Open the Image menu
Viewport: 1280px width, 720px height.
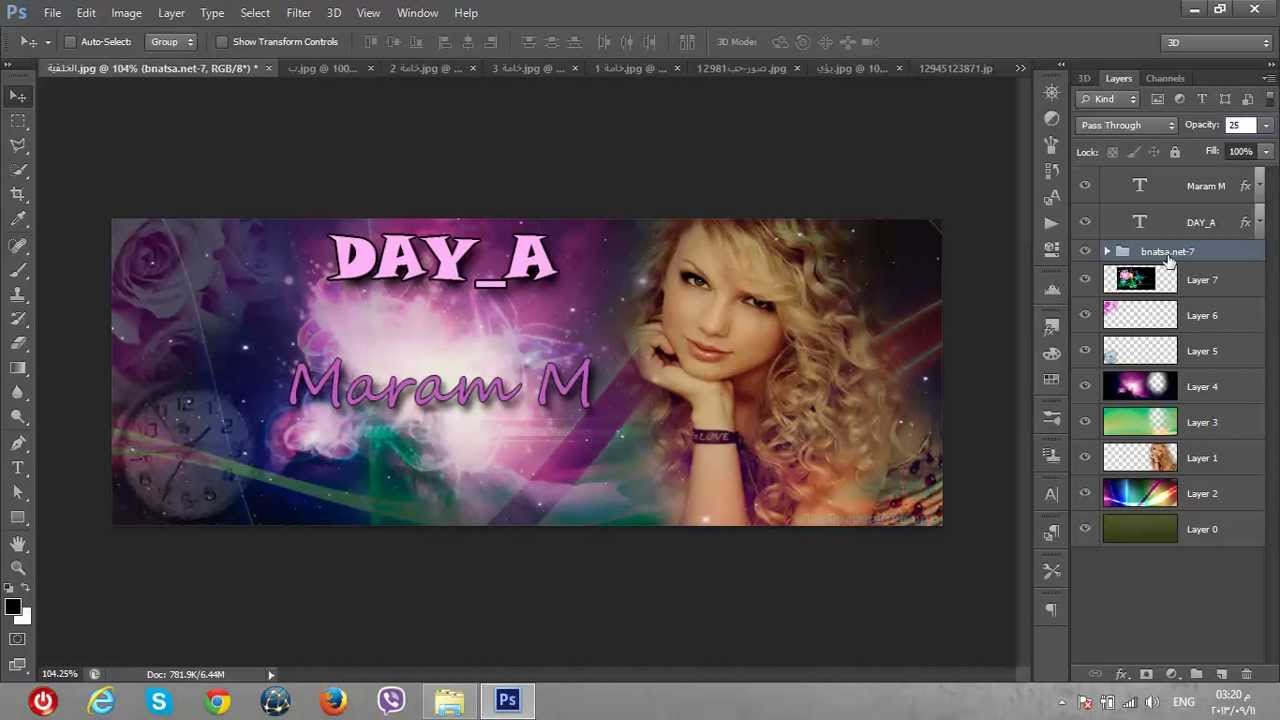[x=126, y=13]
